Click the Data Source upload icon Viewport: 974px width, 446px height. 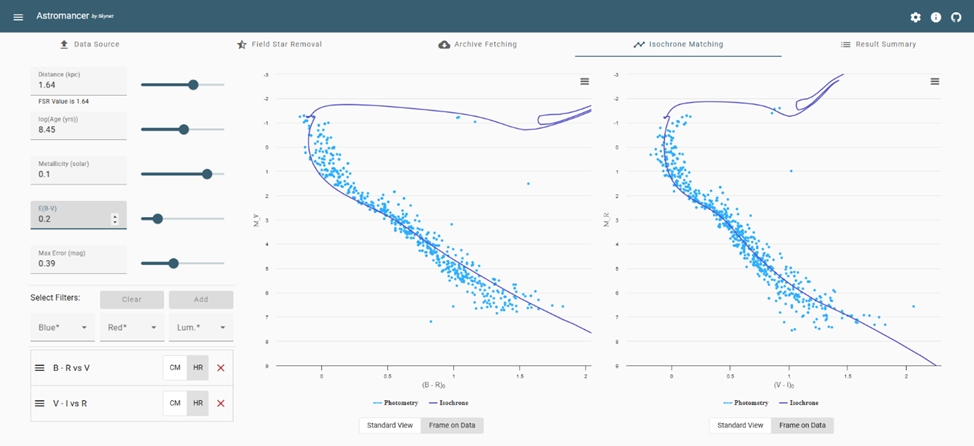click(x=63, y=45)
